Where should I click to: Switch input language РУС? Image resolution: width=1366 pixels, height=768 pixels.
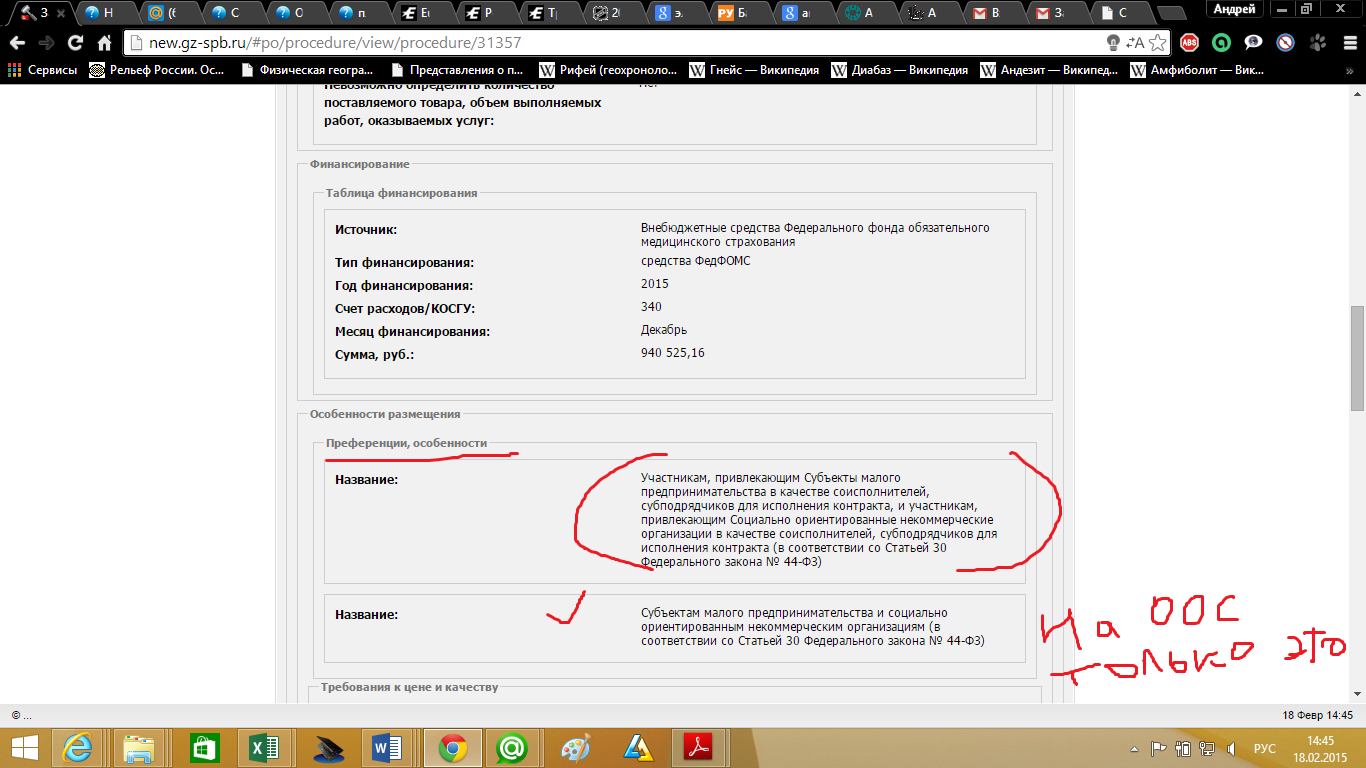point(1265,748)
